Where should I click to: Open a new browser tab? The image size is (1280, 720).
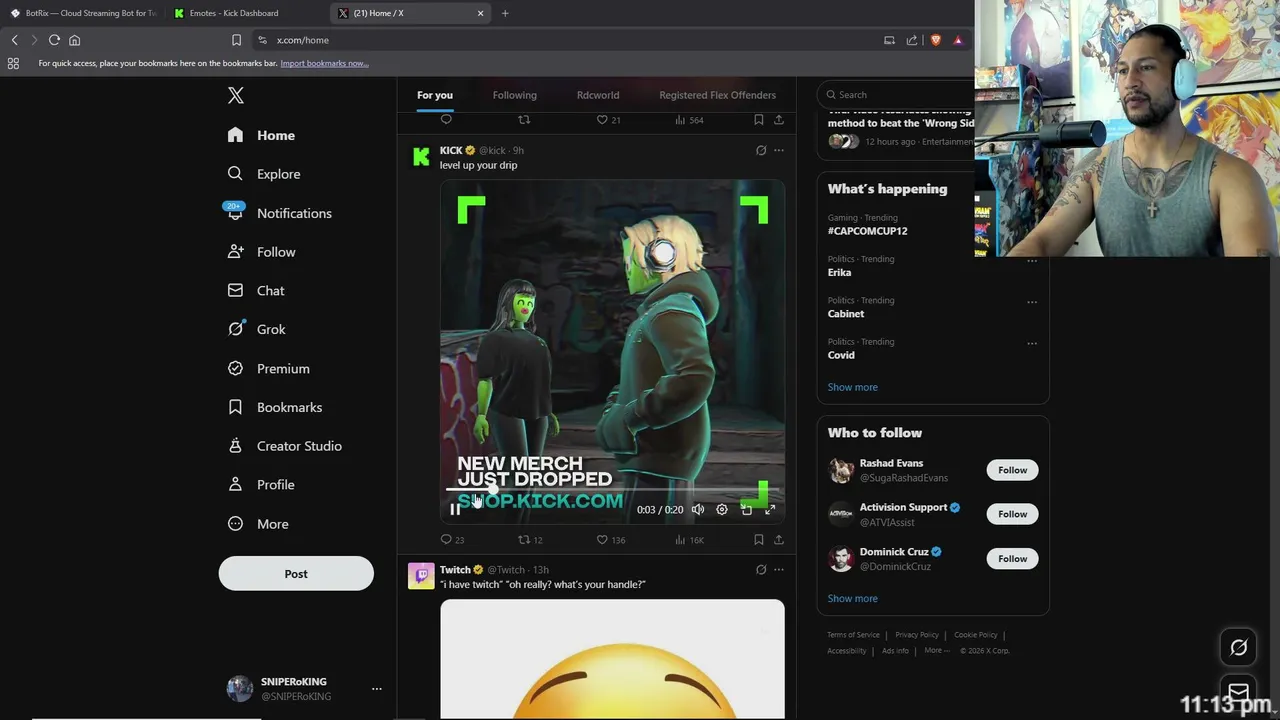point(505,13)
